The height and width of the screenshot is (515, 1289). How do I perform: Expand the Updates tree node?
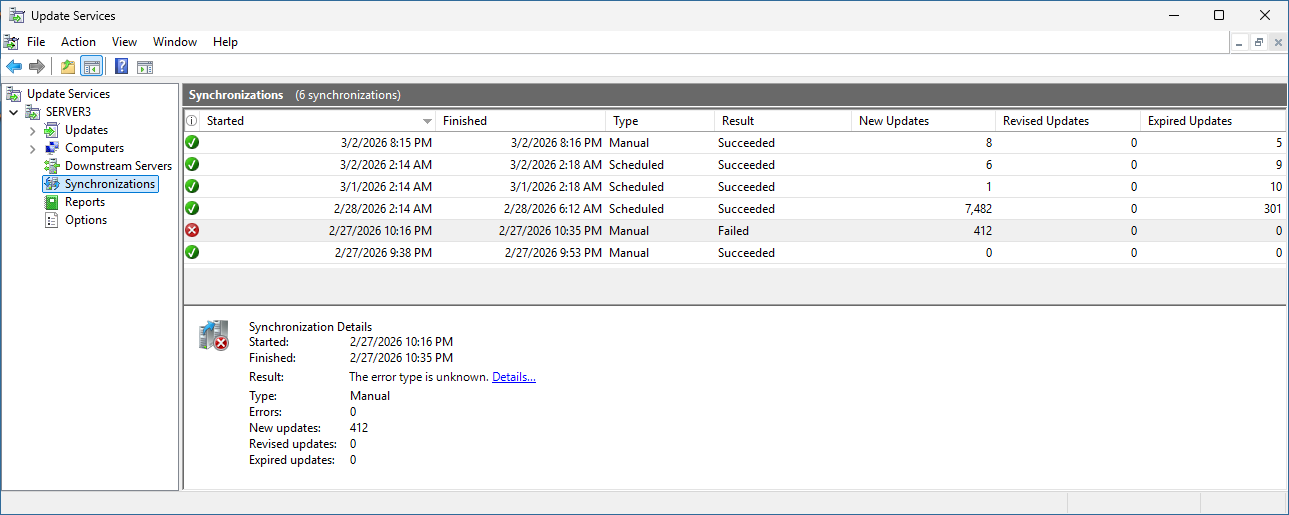click(32, 130)
